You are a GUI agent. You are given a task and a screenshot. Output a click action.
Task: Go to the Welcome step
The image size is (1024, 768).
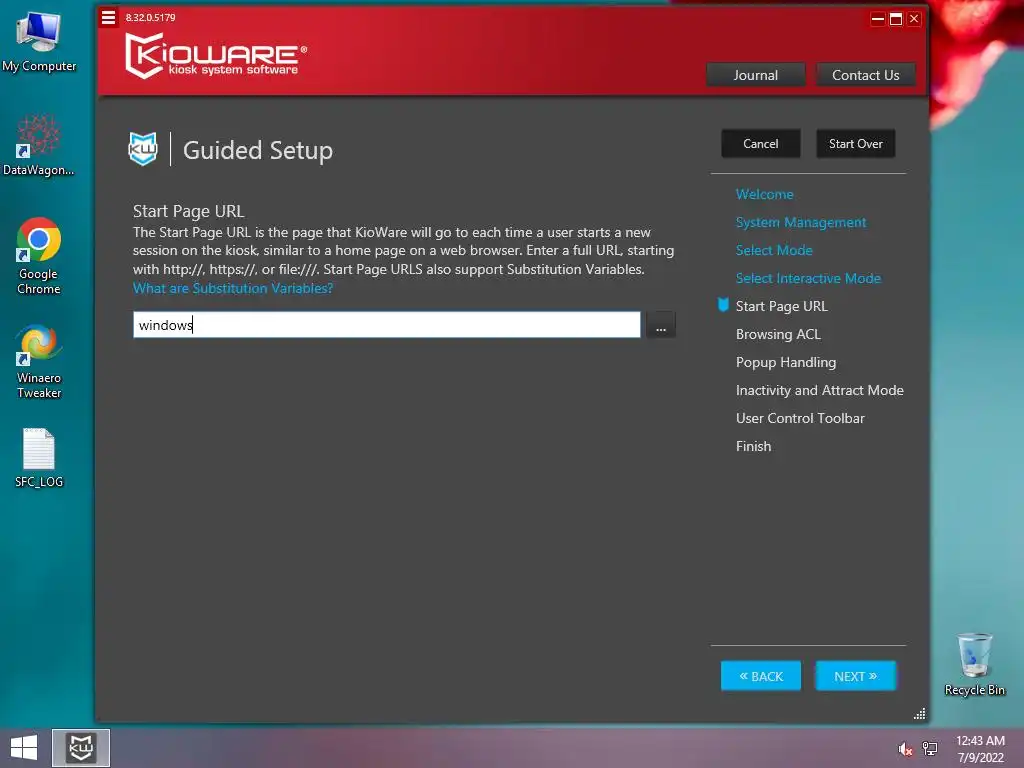coord(765,194)
